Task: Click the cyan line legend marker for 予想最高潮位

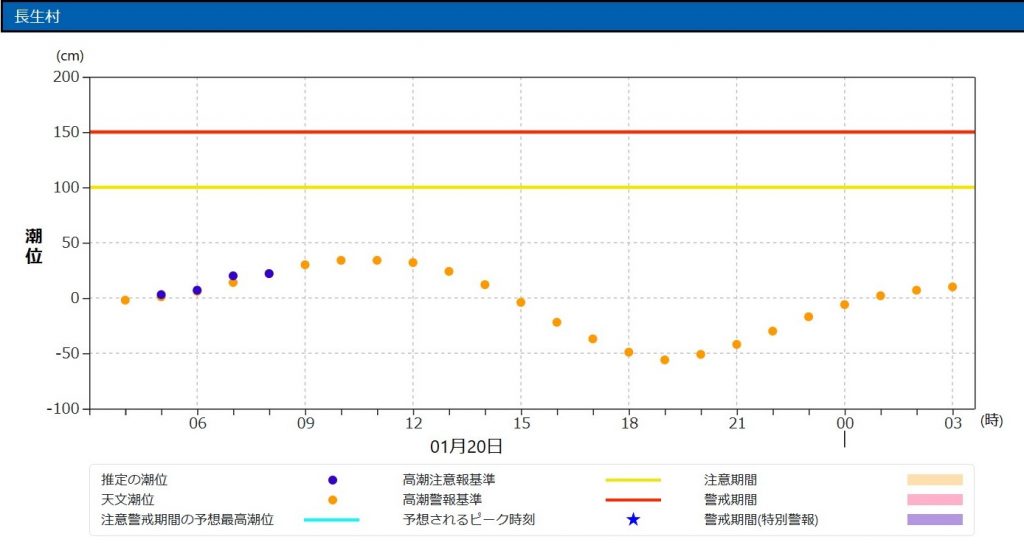Action: click(332, 520)
